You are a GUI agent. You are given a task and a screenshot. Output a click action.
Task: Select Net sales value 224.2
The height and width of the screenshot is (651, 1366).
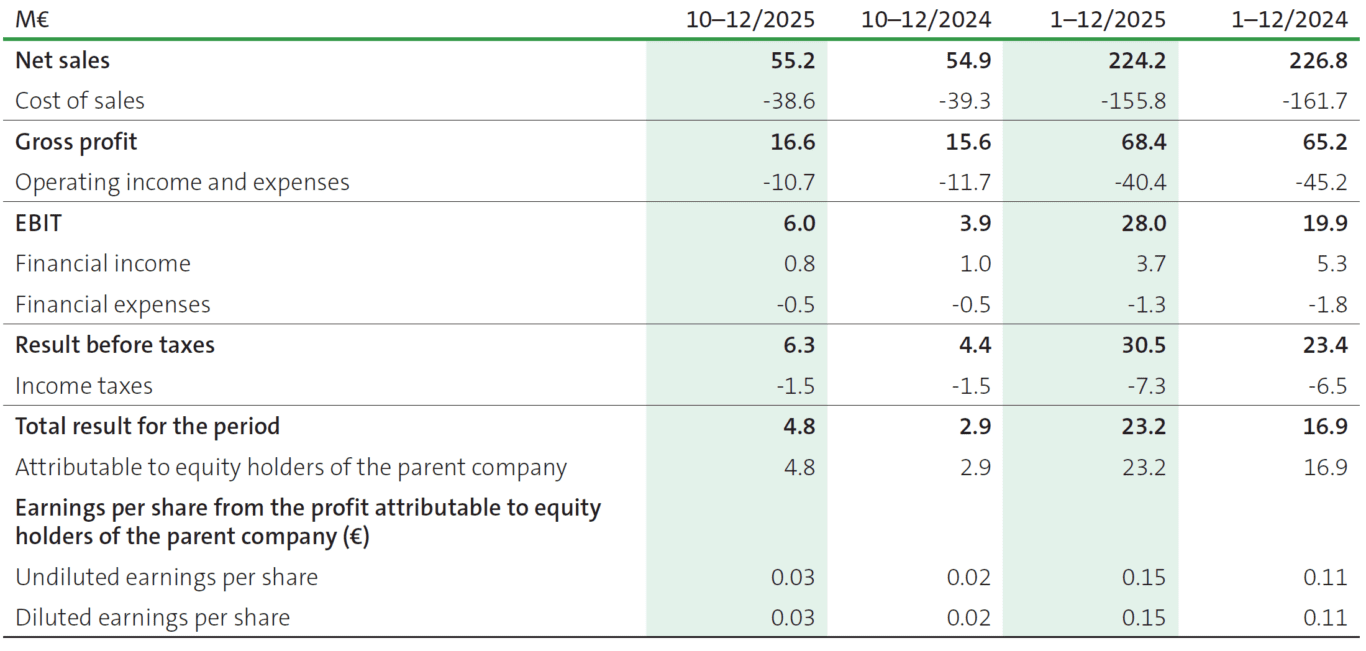pos(1137,60)
